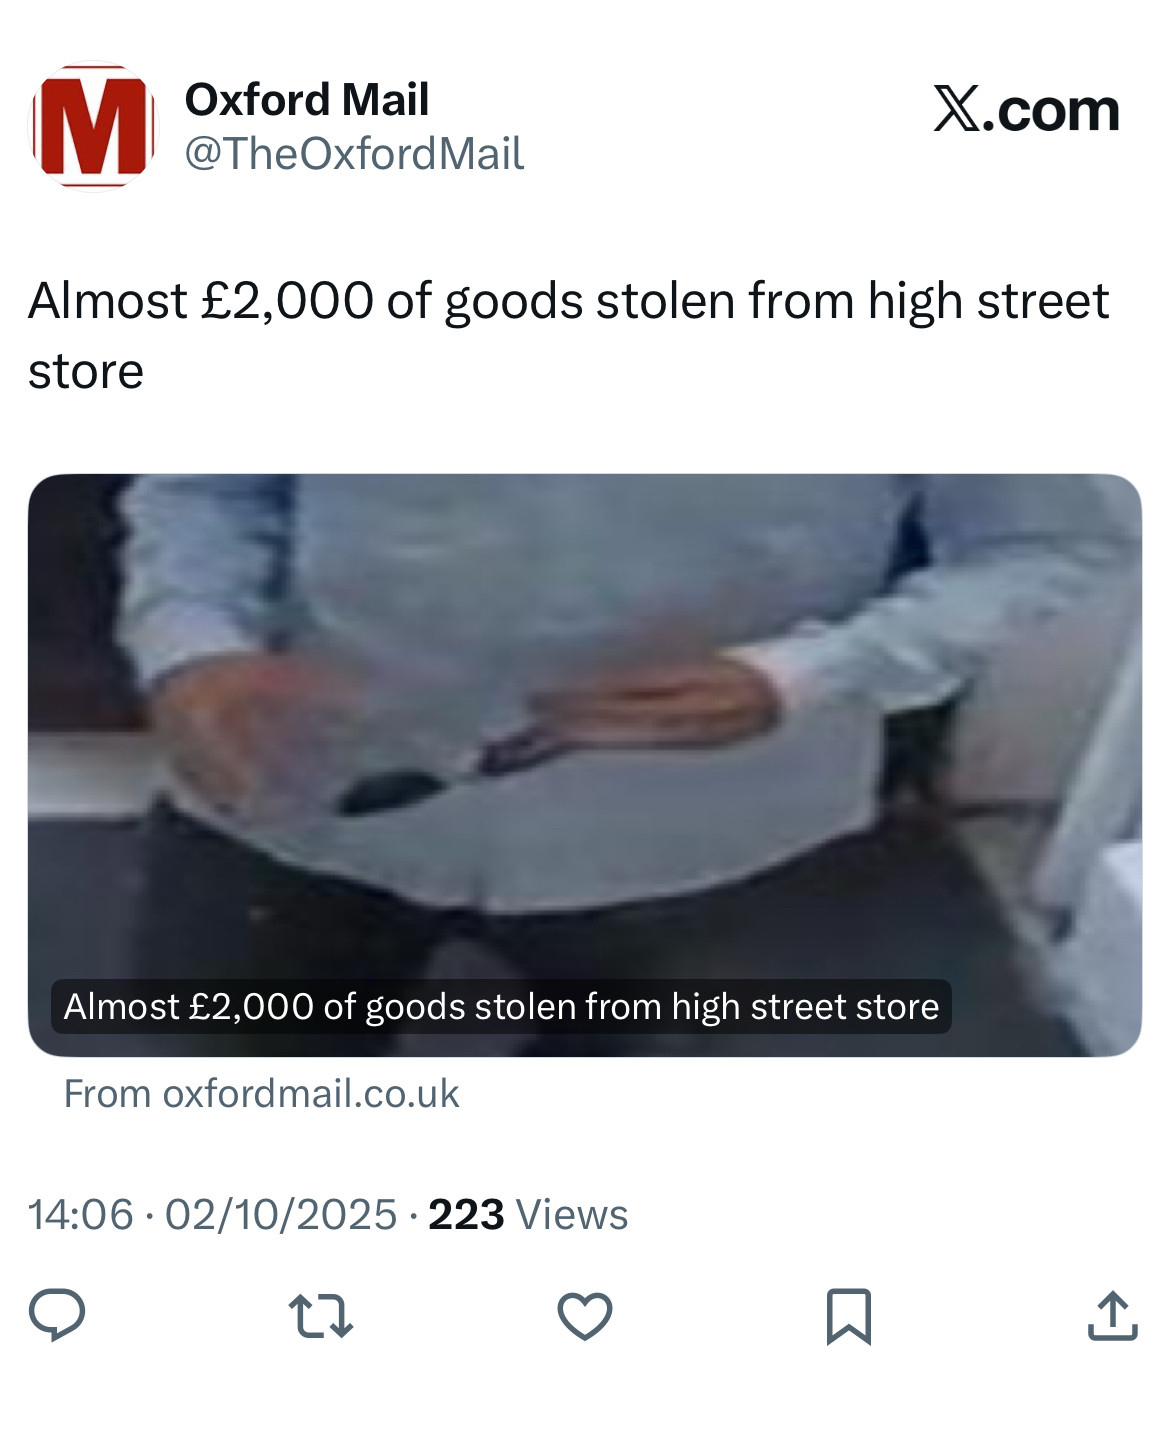Viewport: 1170px width, 1447px height.
Task: Open the reply comment icon
Action: click(x=57, y=1315)
